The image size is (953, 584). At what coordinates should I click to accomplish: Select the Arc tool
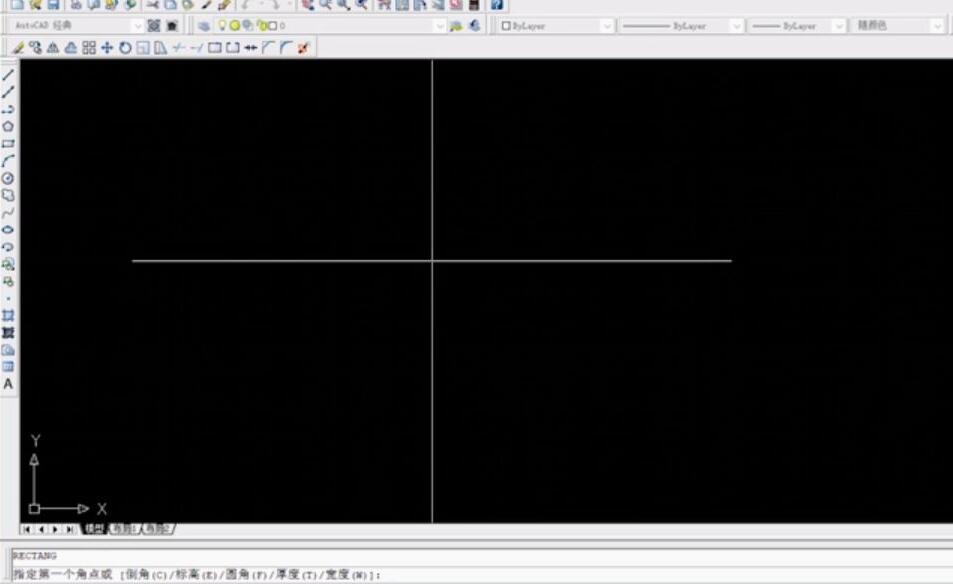click(8, 161)
